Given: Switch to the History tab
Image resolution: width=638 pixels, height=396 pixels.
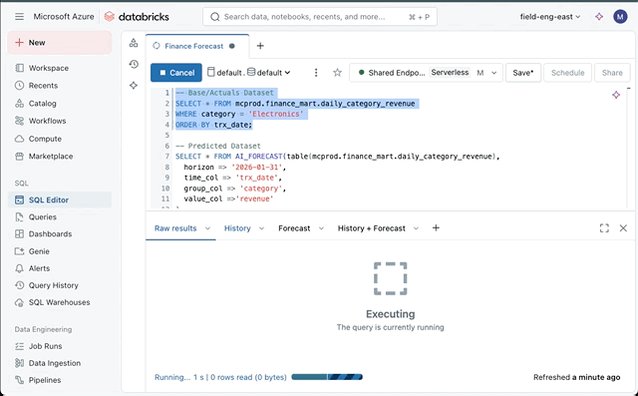Looking at the screenshot, I should point(237,228).
